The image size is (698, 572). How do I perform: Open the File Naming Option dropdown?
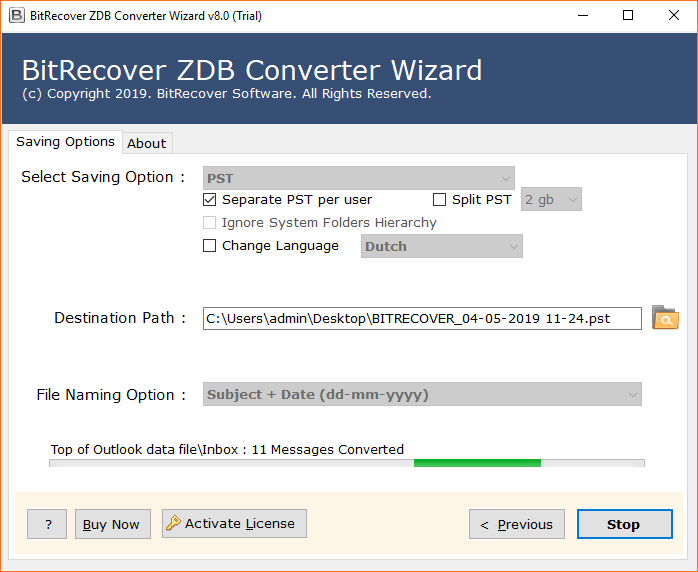point(422,394)
